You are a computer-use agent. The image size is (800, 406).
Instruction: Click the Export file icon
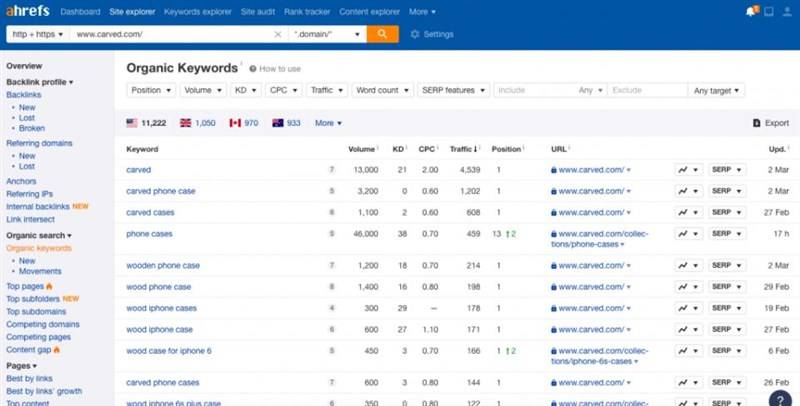757,123
